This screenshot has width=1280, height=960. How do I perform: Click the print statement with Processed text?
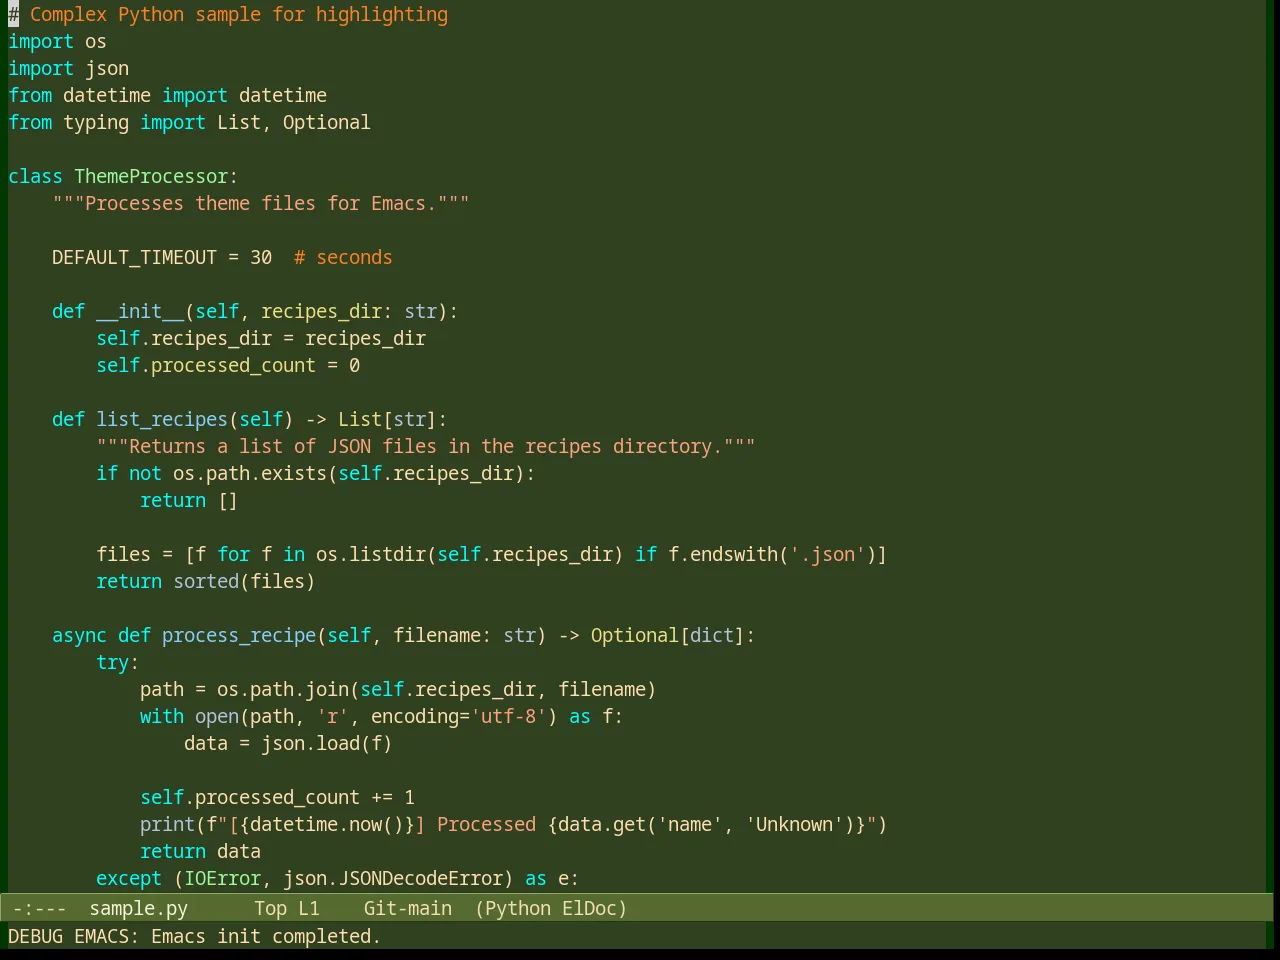(x=514, y=824)
